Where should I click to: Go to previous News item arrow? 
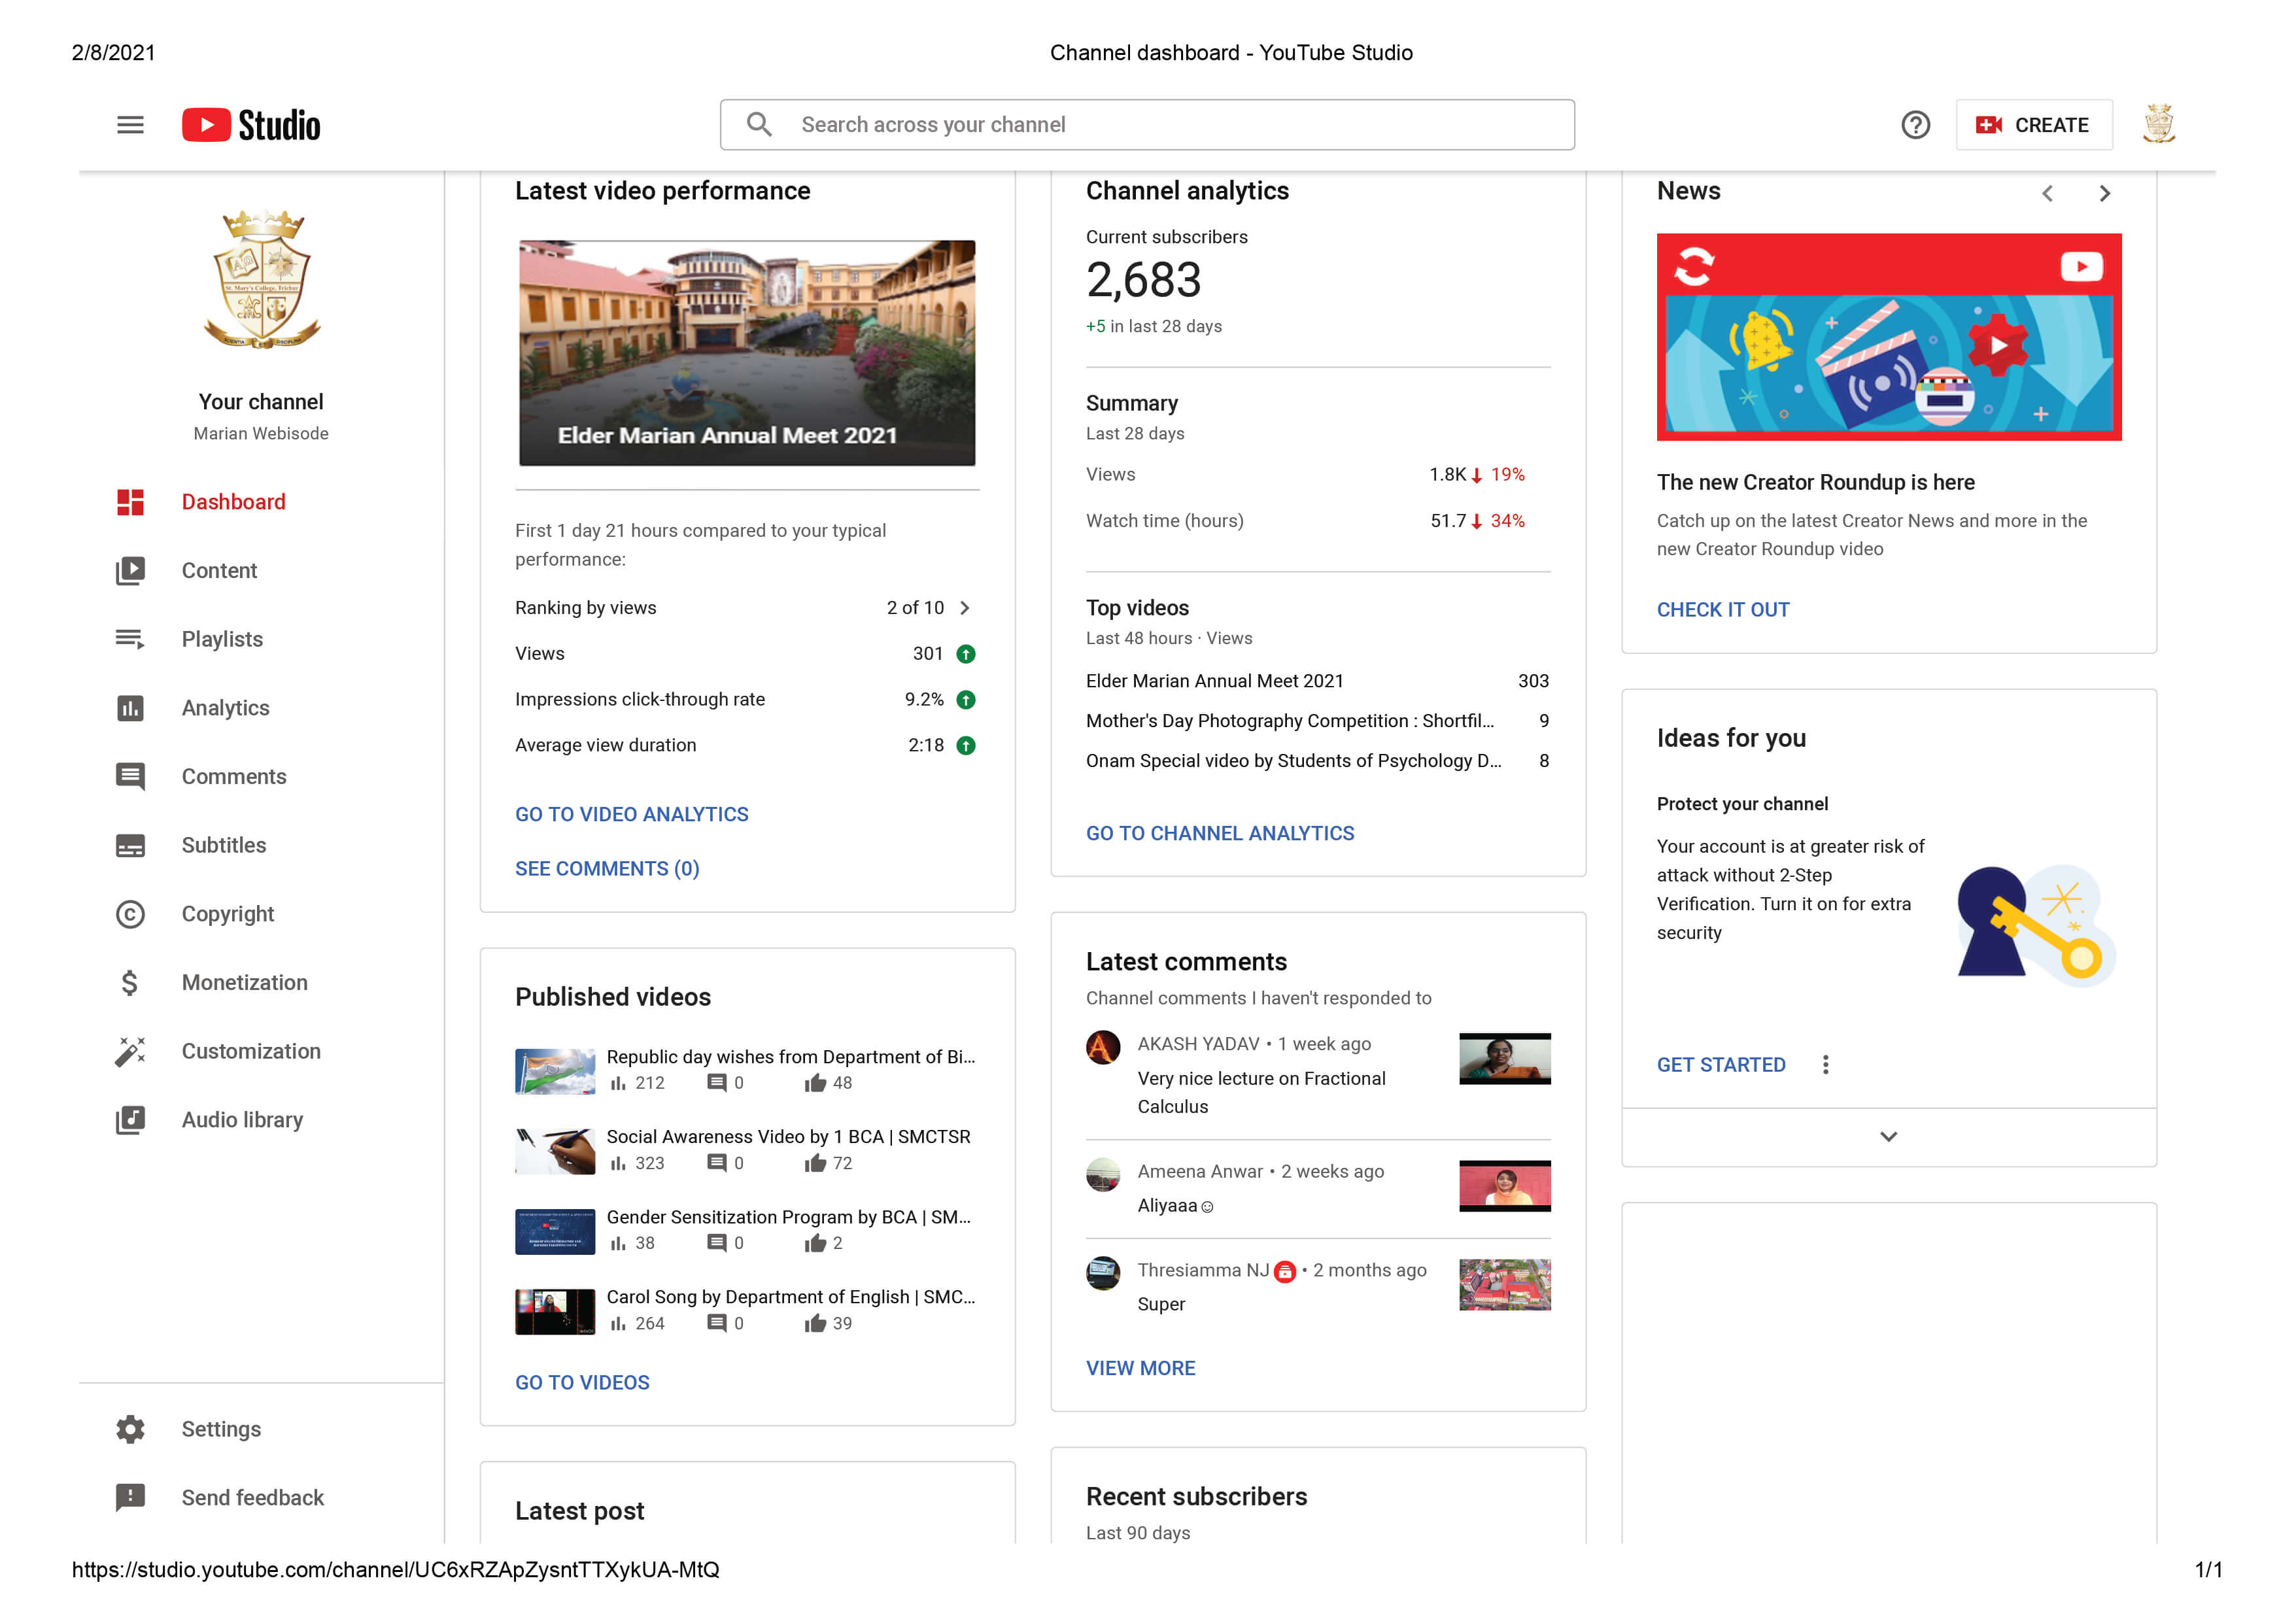click(2047, 193)
